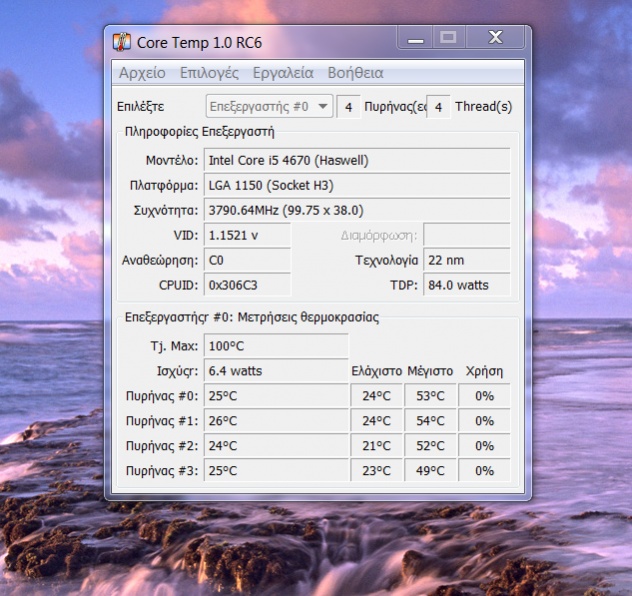Click the Πληροφορίες Επεξεργαστή group label
The width and height of the screenshot is (632, 596).
200,132
